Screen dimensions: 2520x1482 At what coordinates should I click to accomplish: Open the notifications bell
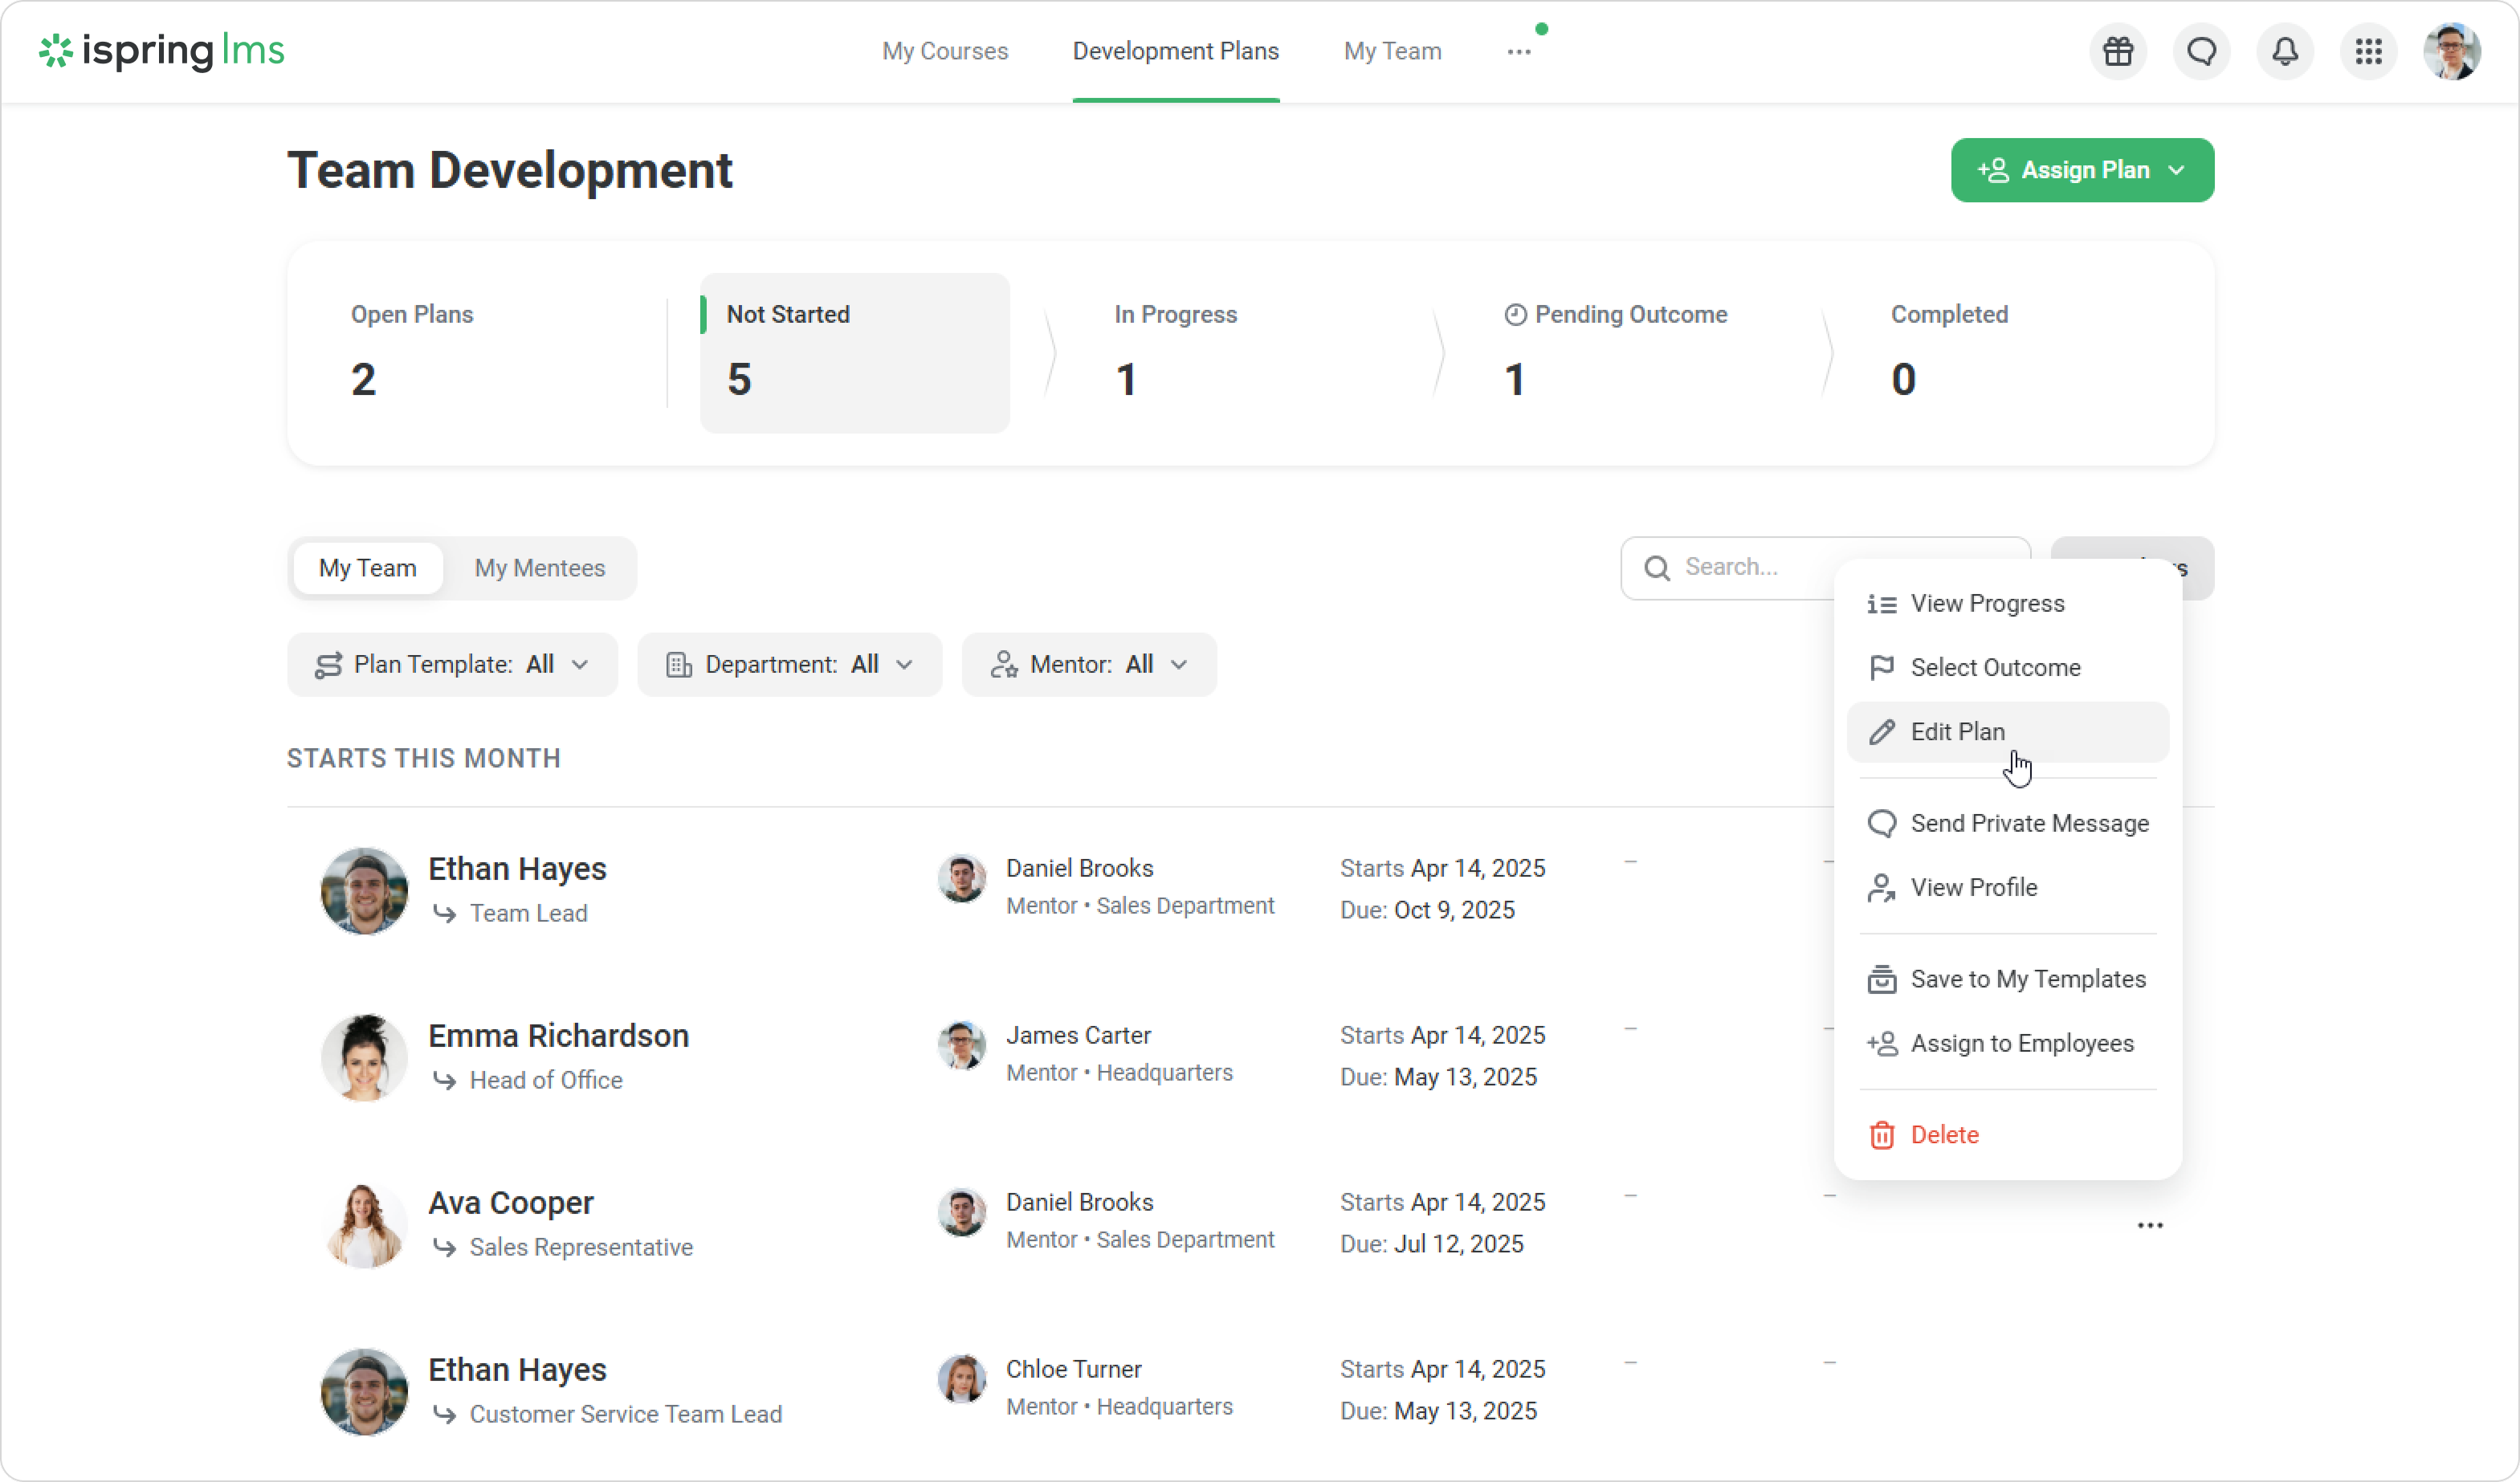click(2285, 51)
